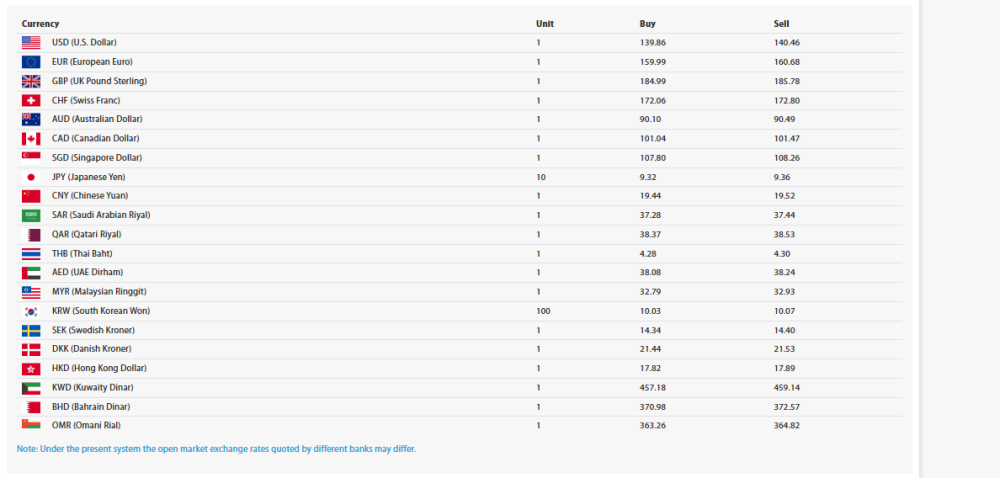Click the Saudi Arabian flag icon

(x=31, y=215)
